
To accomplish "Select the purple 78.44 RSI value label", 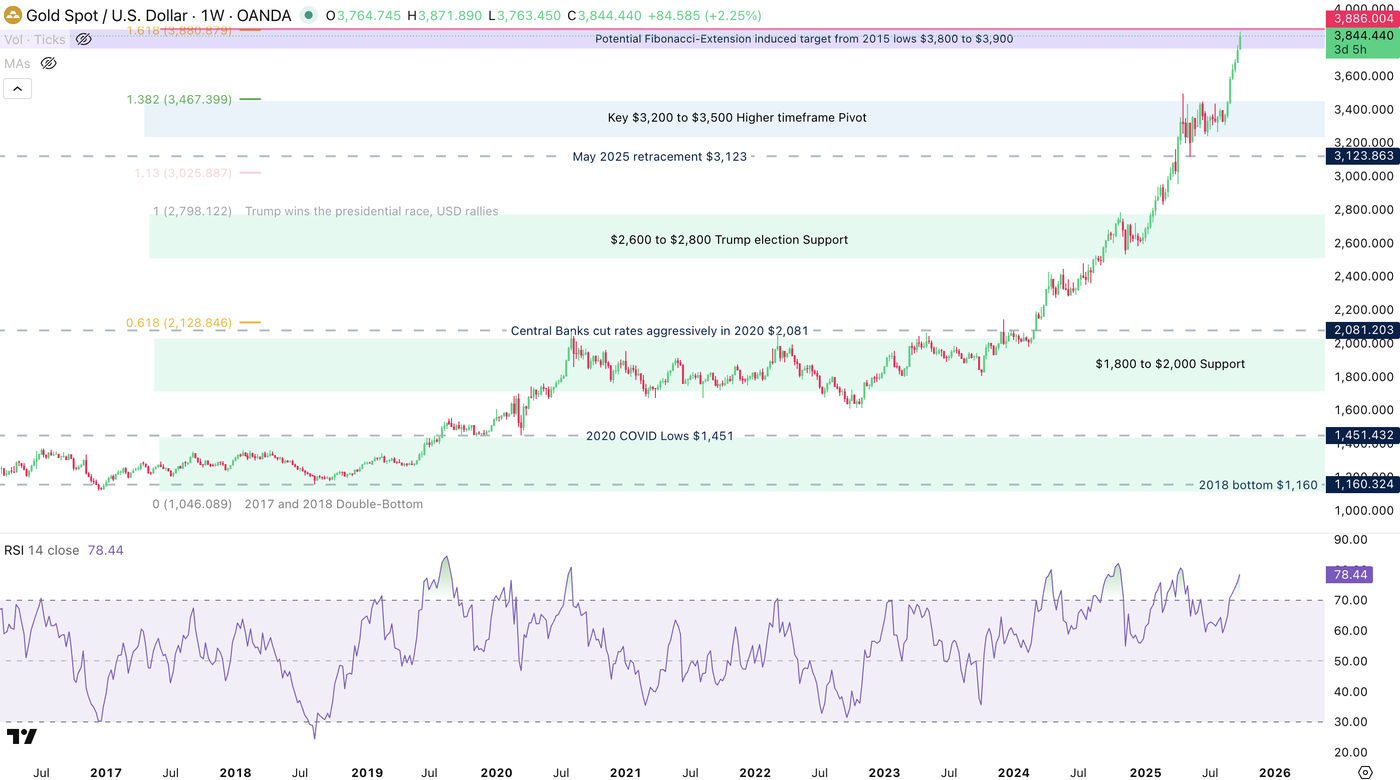I will (x=1350, y=574).
